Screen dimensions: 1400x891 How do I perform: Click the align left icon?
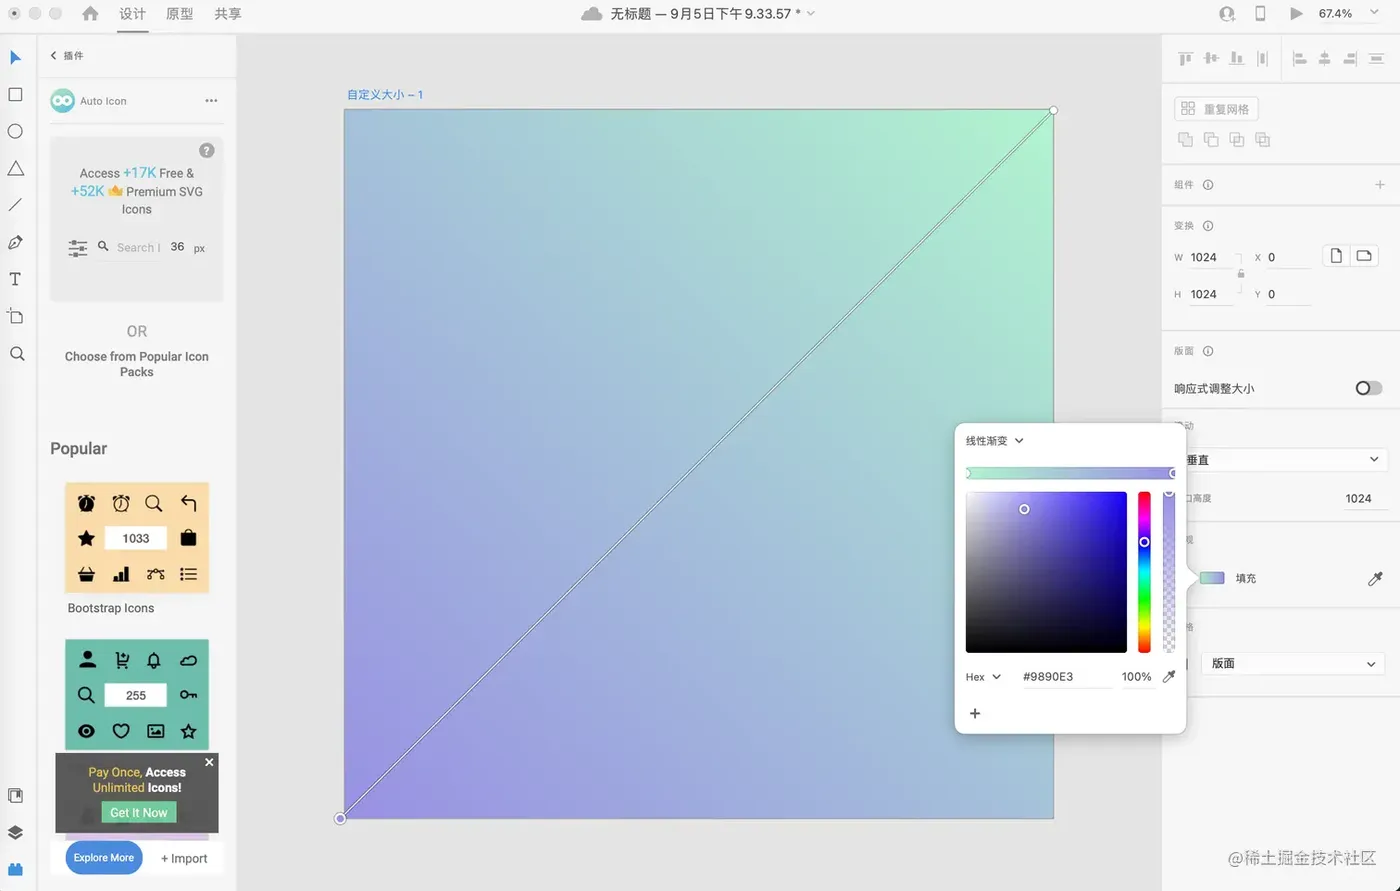click(1300, 58)
